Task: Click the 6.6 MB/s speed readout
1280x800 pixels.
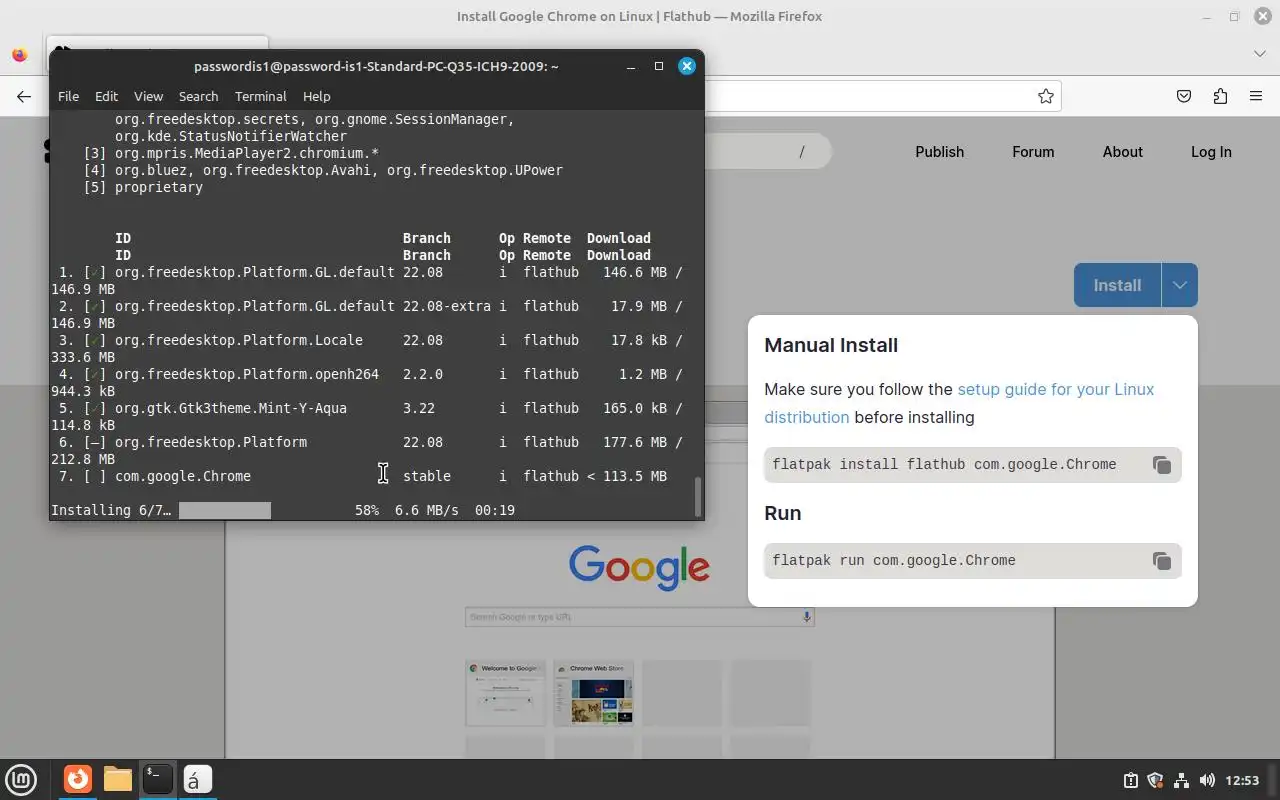Action: click(427, 510)
